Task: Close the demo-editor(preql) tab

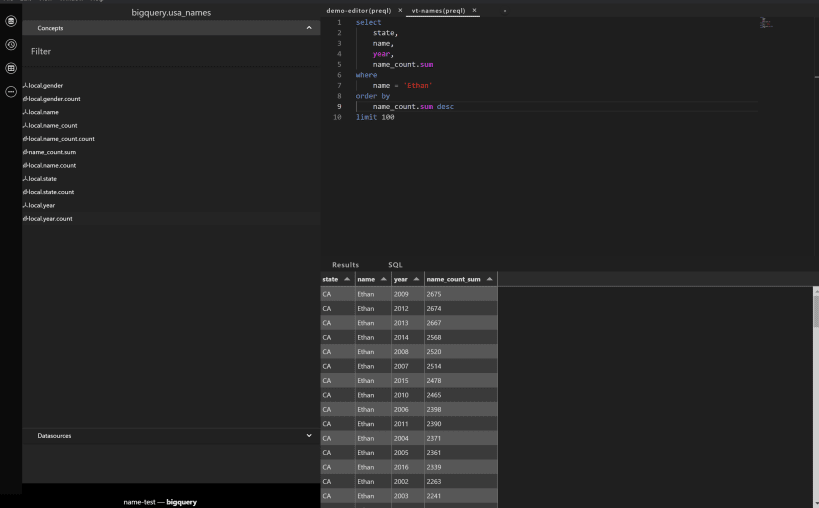Action: click(400, 10)
